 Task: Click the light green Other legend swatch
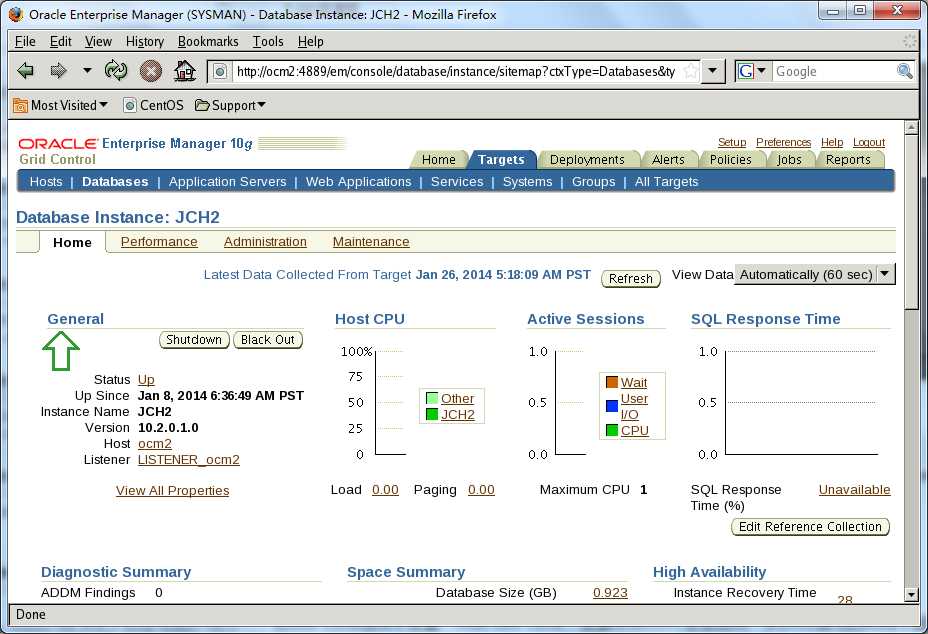[x=432, y=398]
